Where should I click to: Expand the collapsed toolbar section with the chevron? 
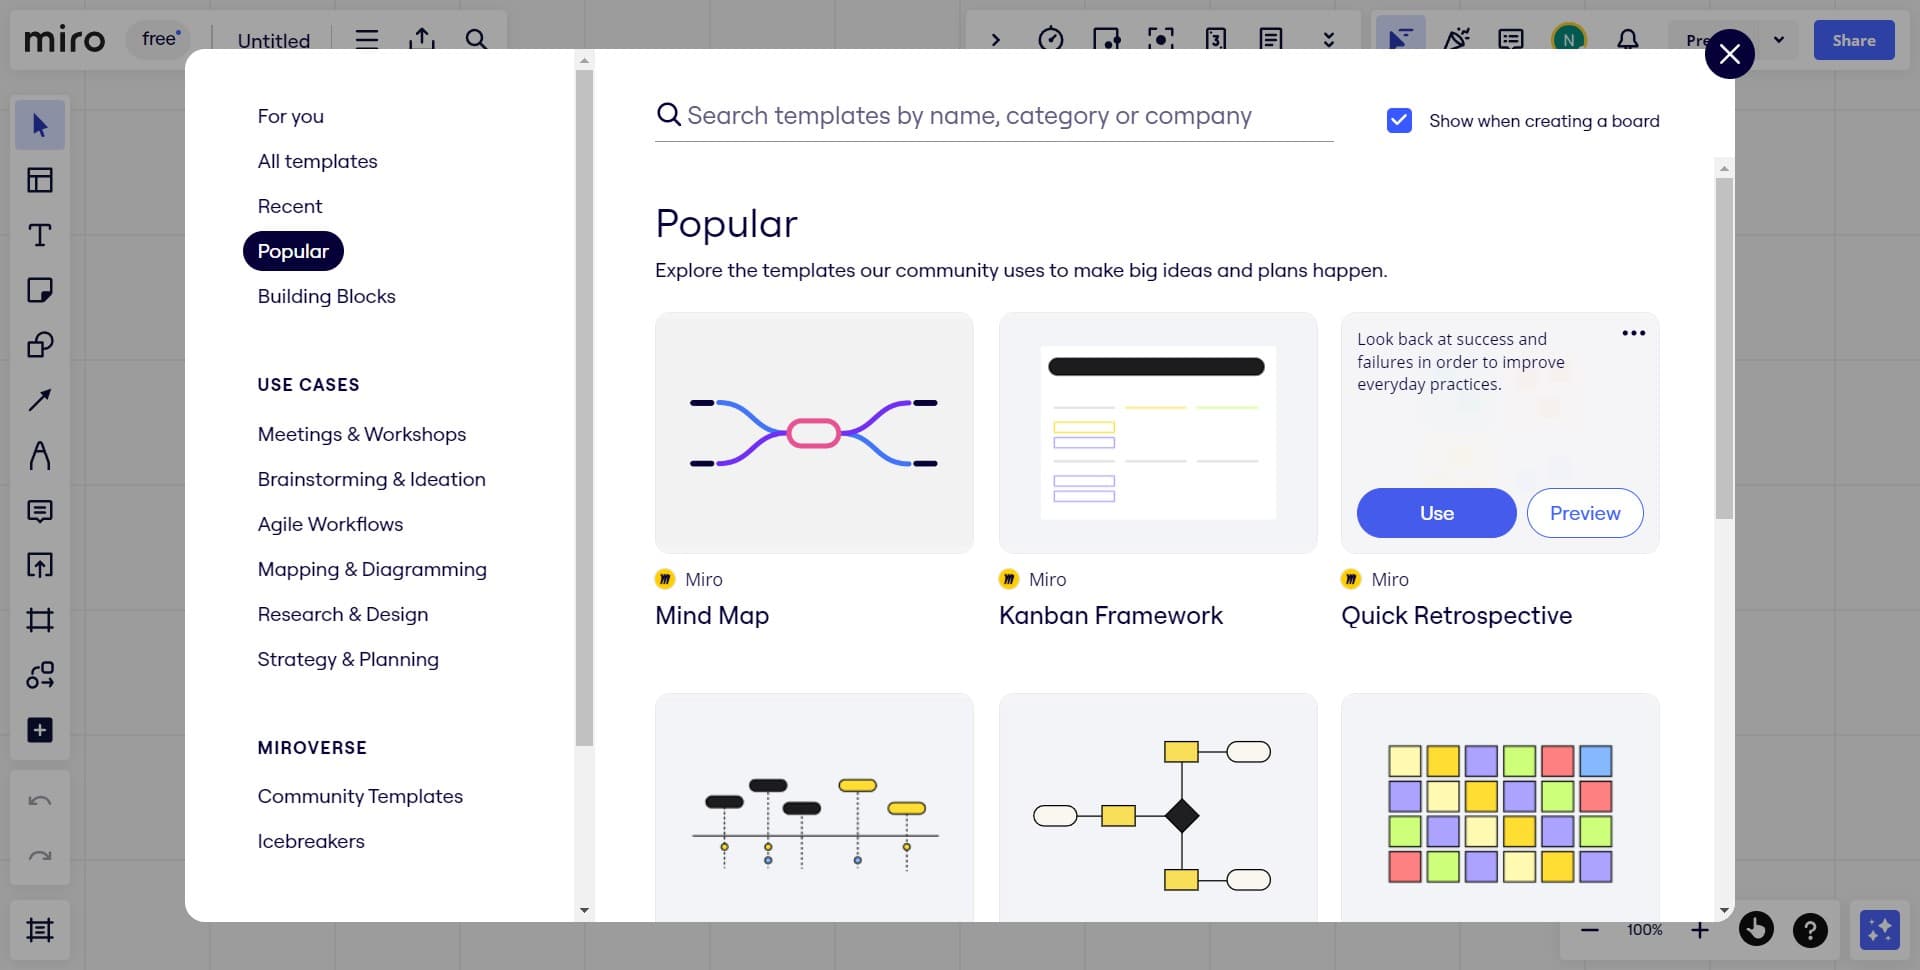coord(996,40)
